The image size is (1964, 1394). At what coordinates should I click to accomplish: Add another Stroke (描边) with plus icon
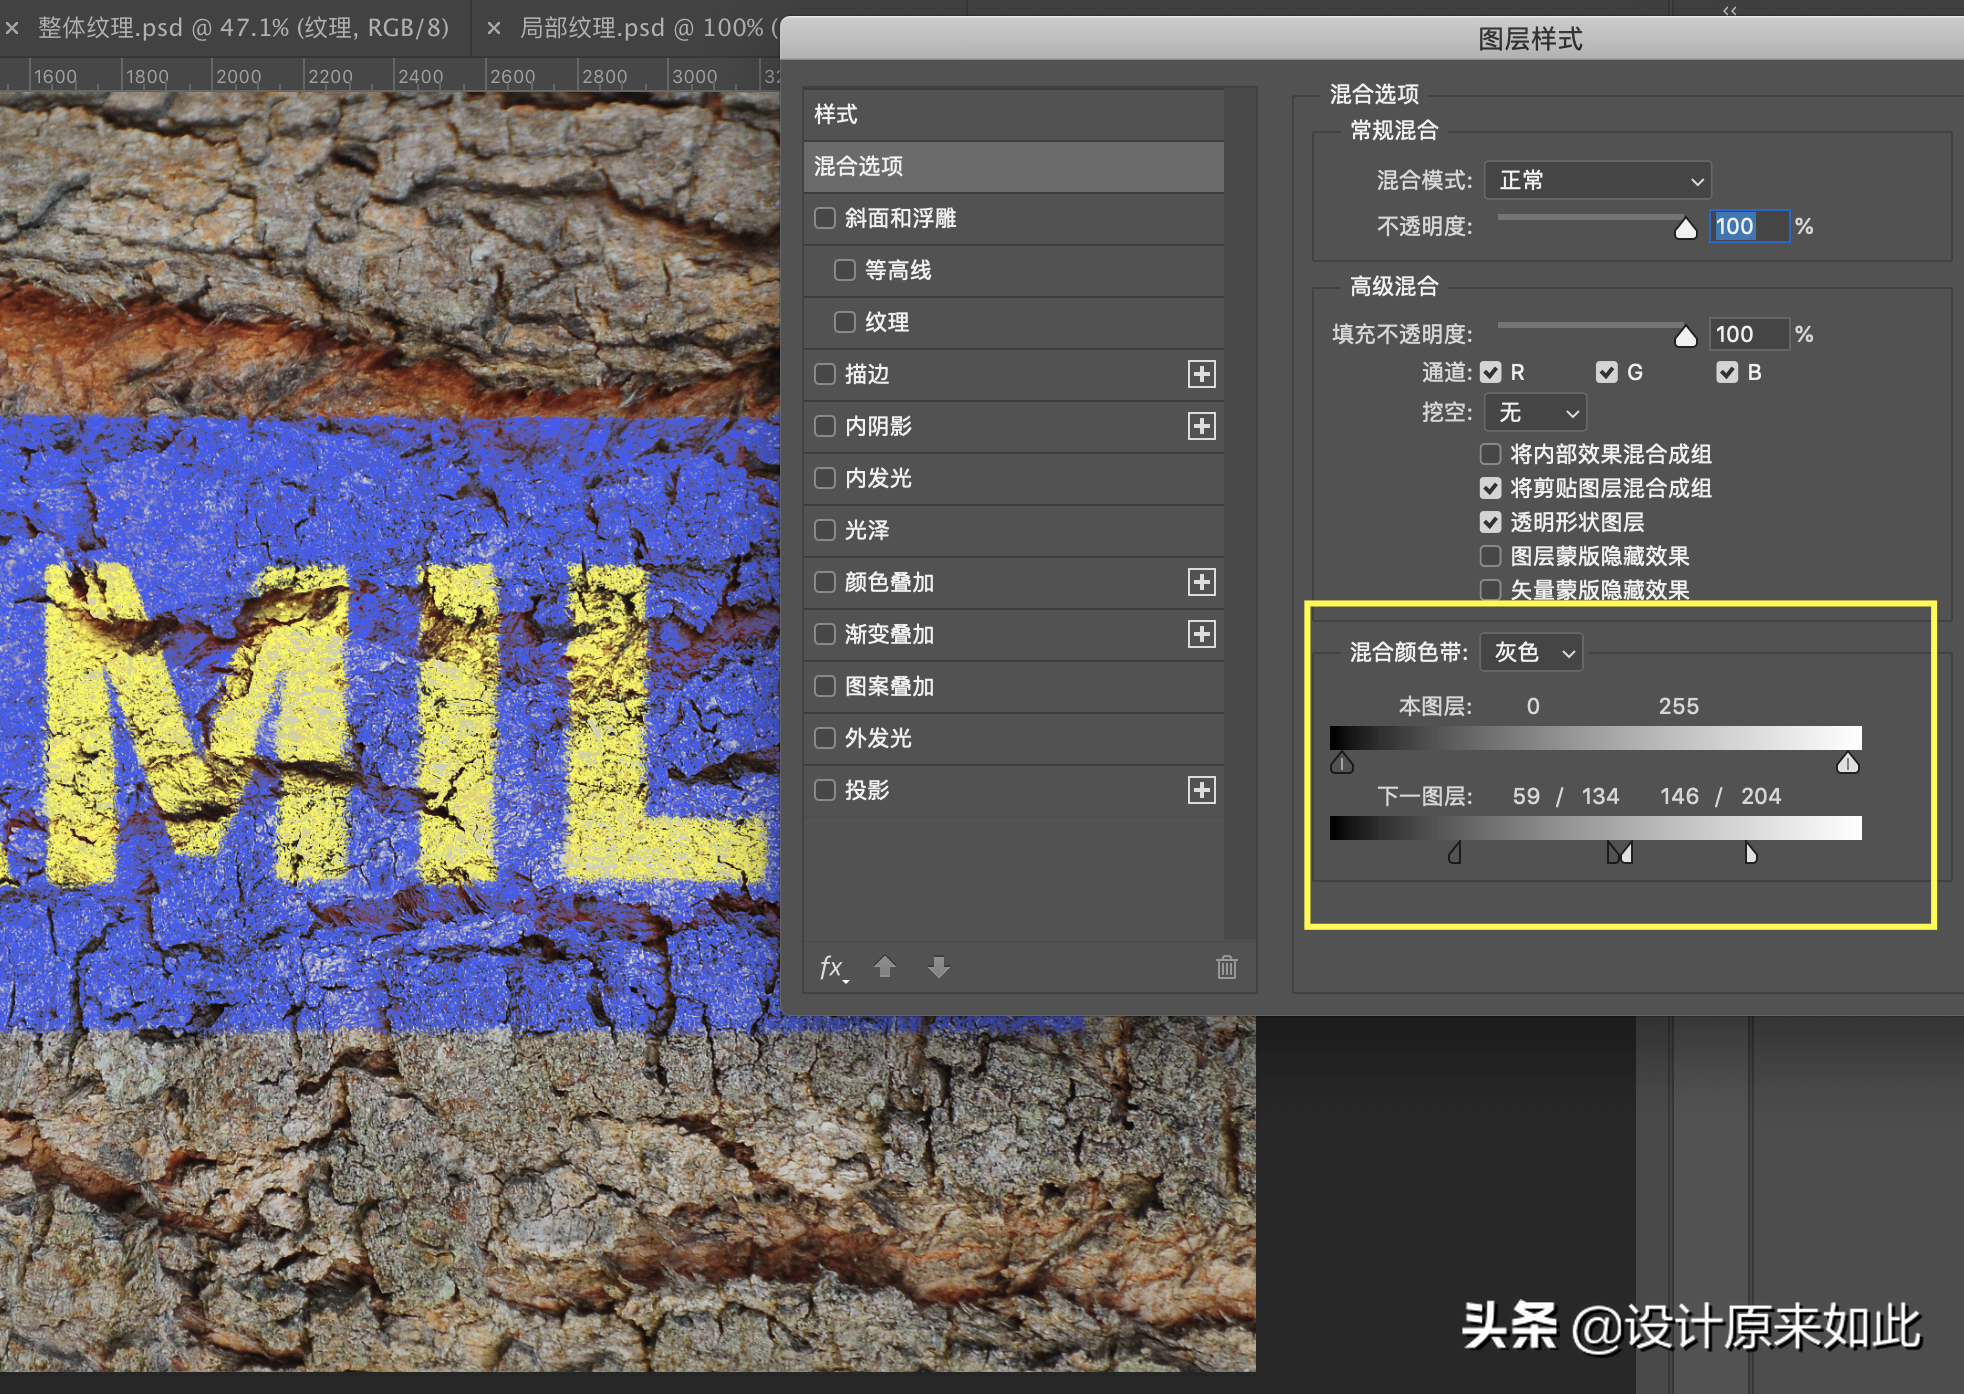point(1201,374)
